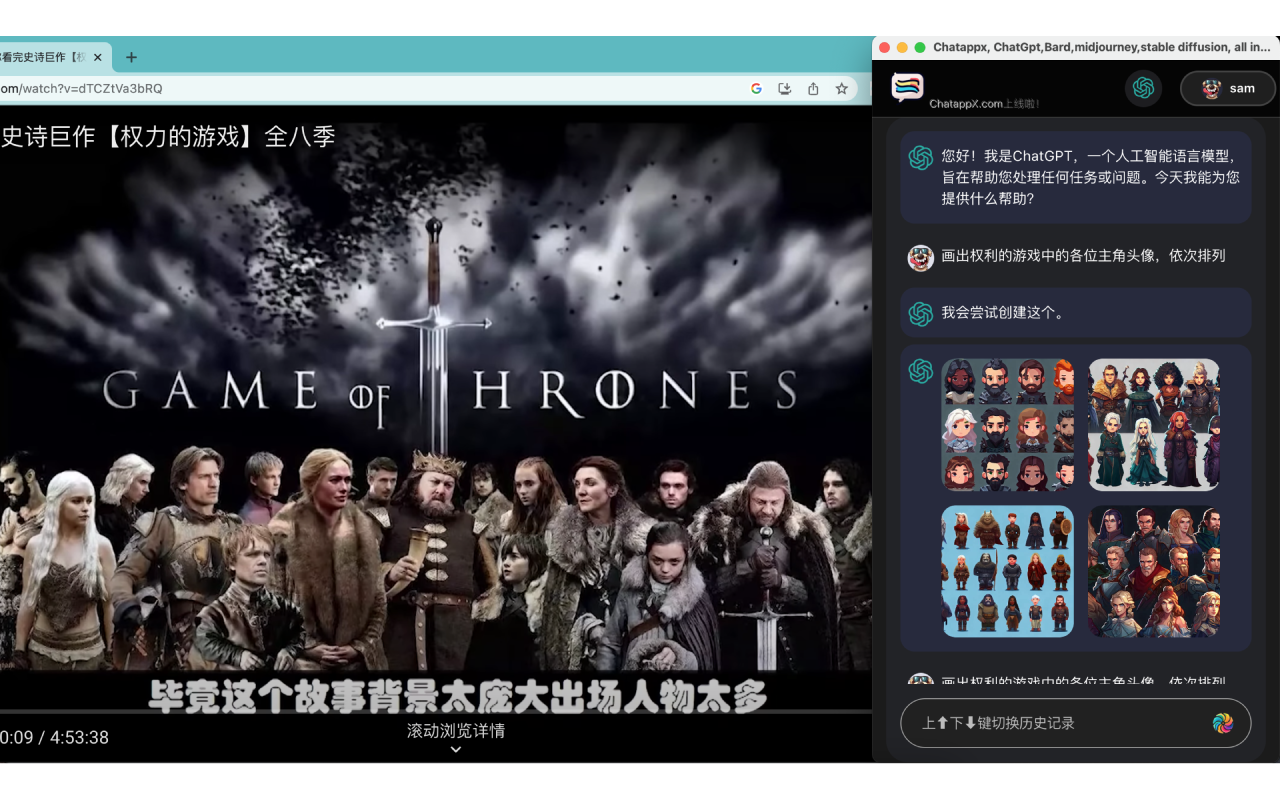
Task: Click the '滚动浏览详情' text under video
Action: (456, 731)
